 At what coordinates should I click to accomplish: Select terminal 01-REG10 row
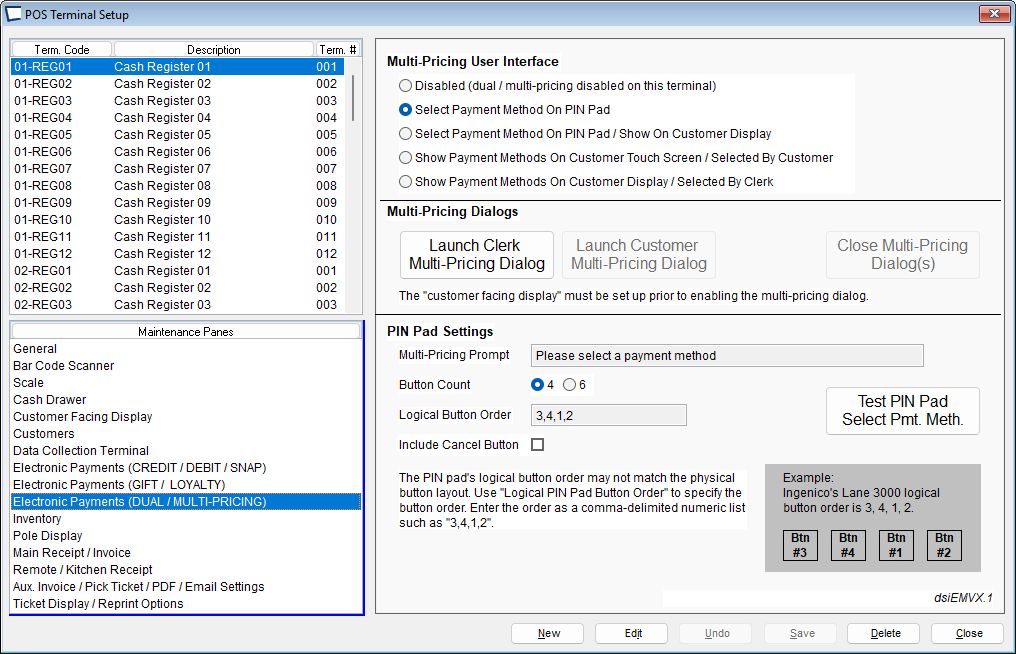click(177, 220)
